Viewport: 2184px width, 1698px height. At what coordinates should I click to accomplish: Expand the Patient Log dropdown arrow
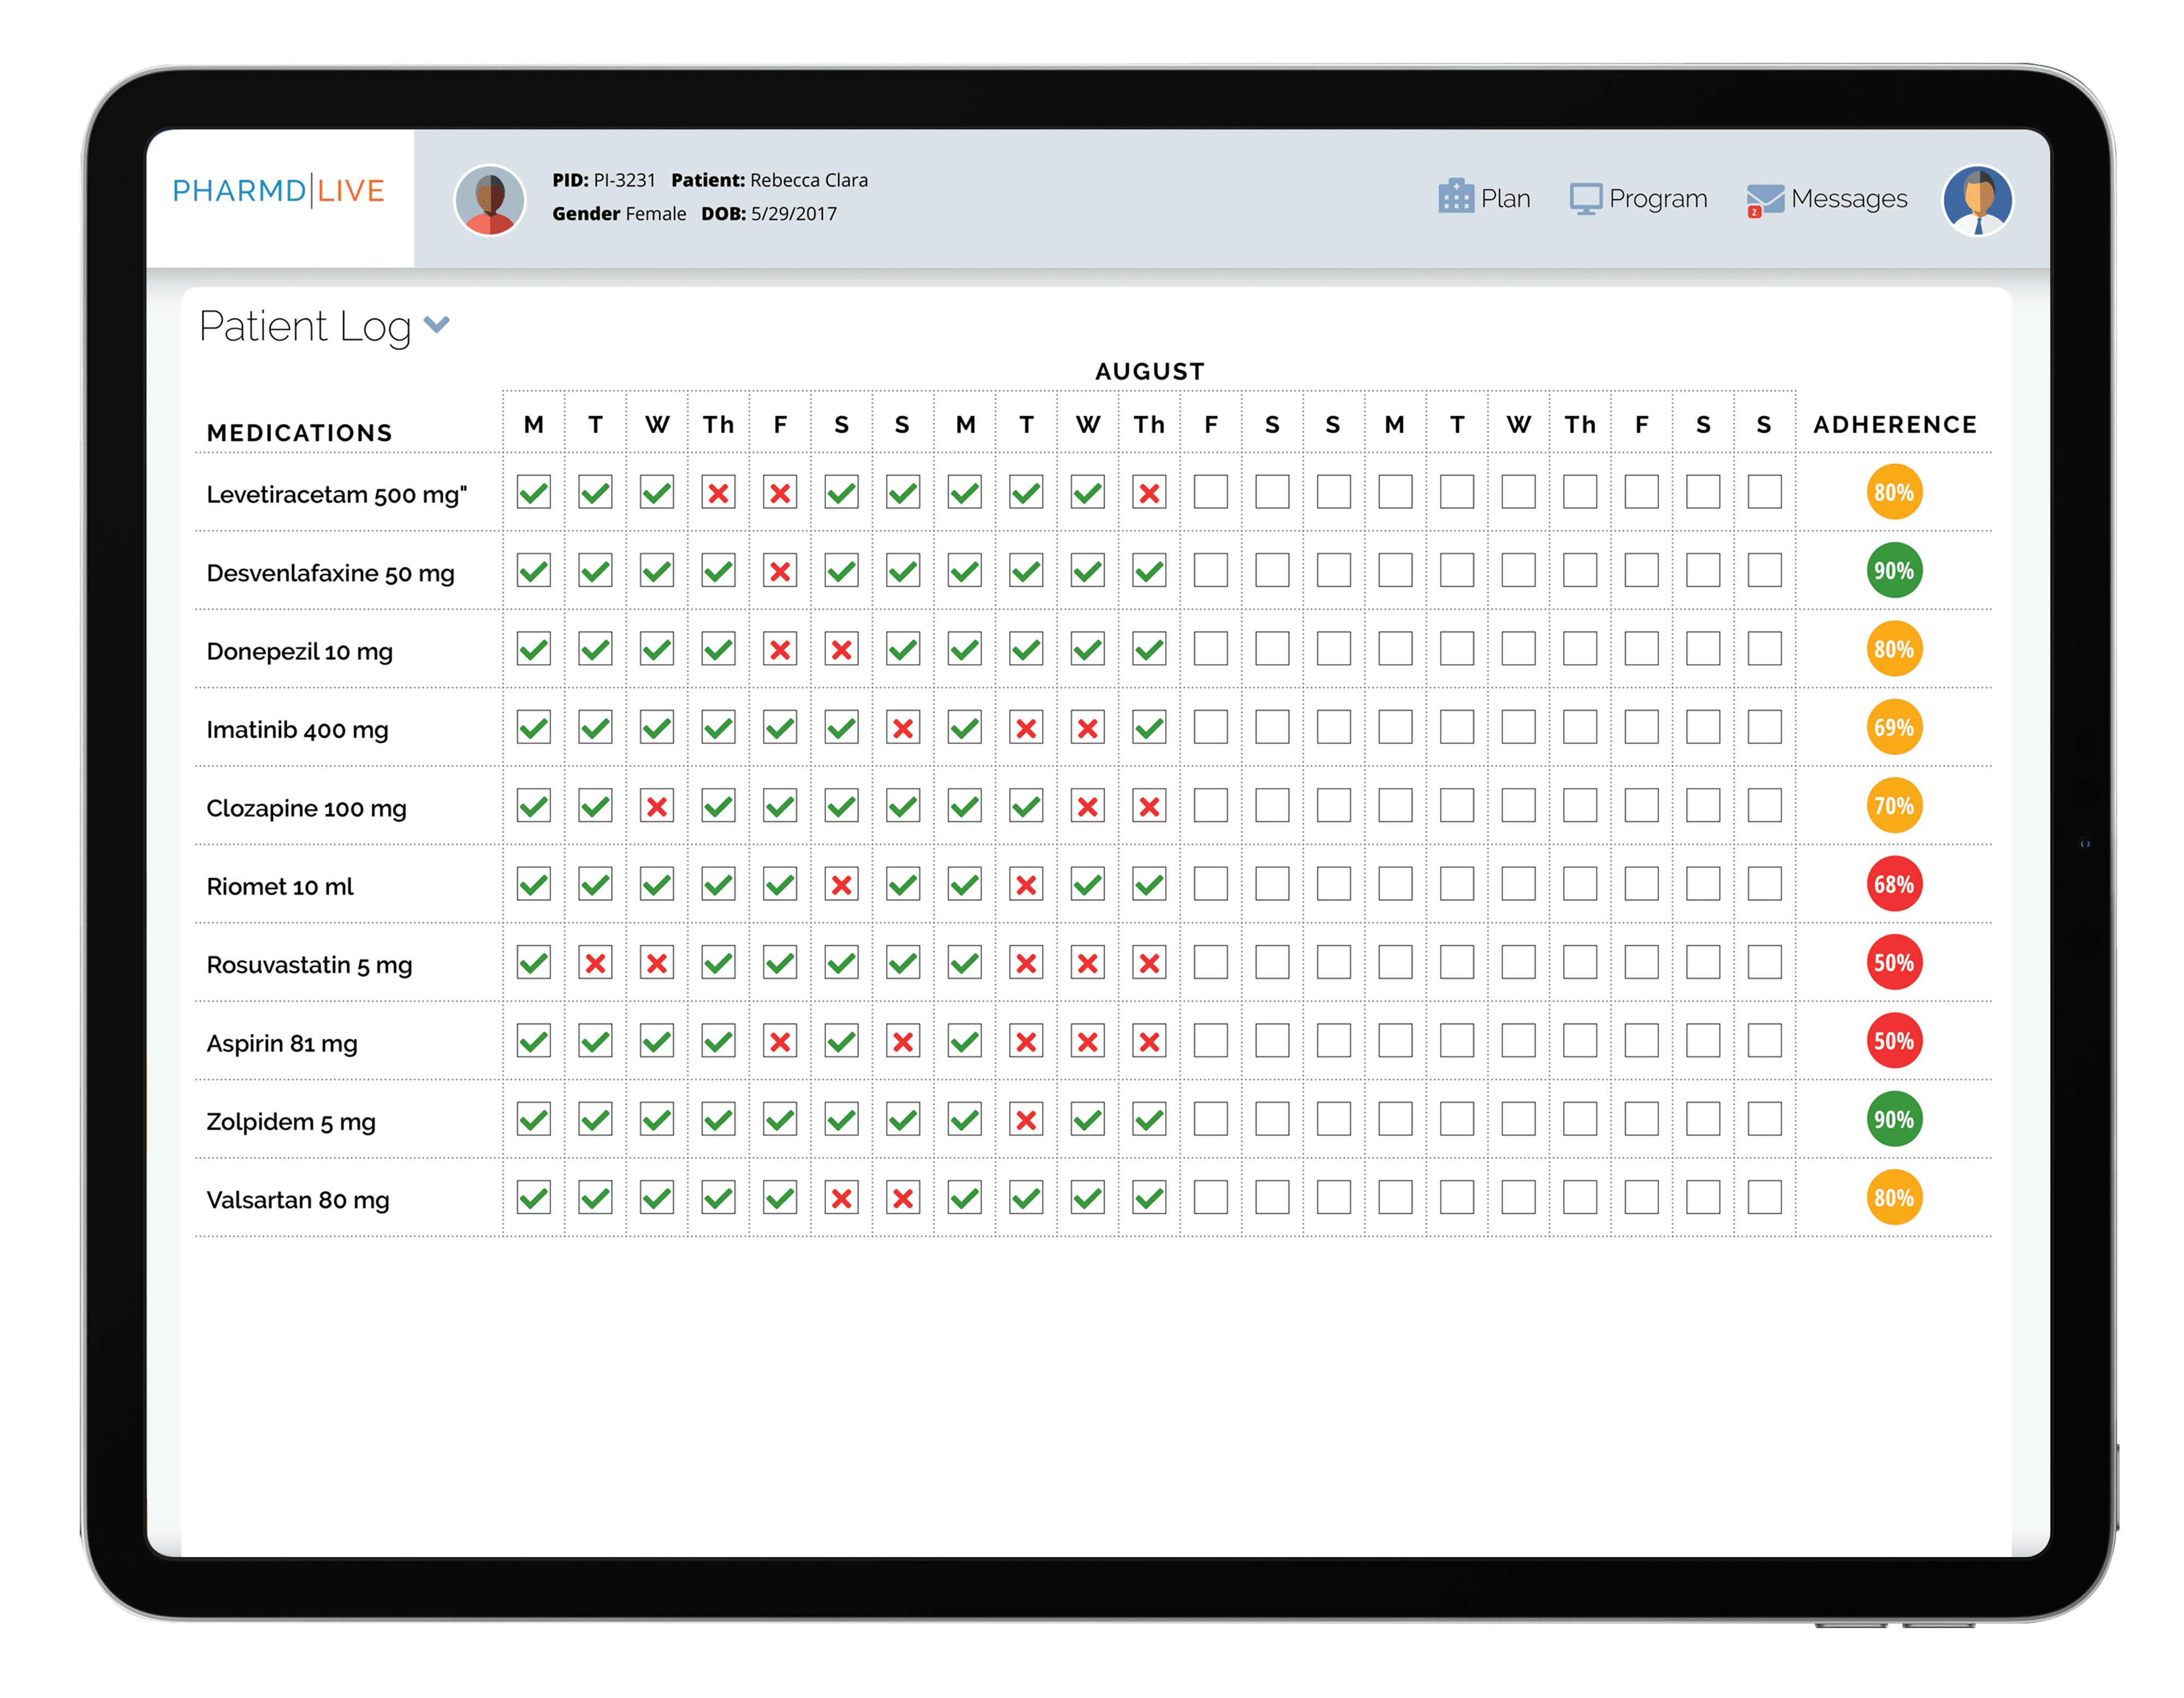[x=437, y=325]
